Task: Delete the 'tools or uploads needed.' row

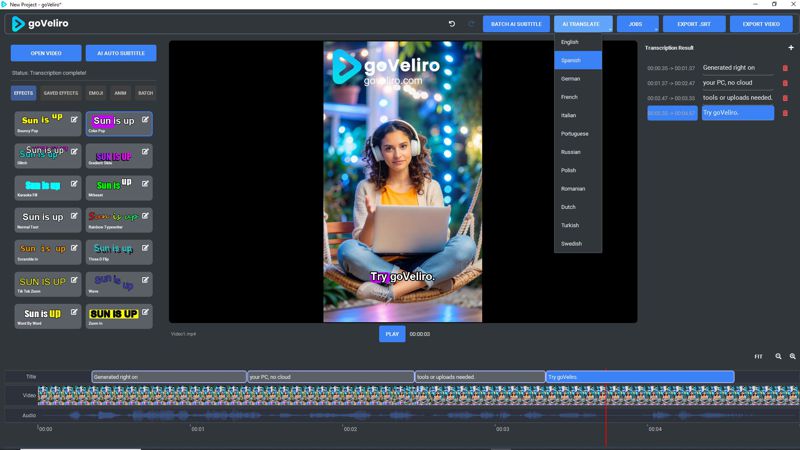Action: coord(785,98)
